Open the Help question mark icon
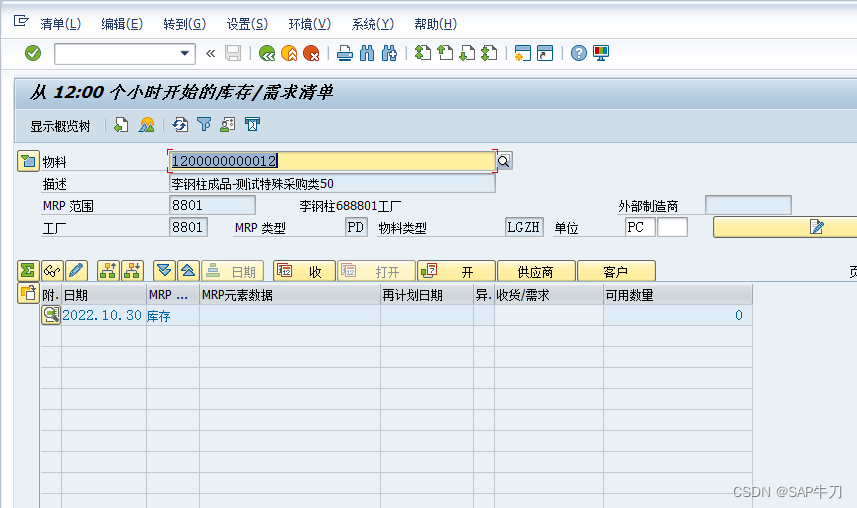 [579, 53]
